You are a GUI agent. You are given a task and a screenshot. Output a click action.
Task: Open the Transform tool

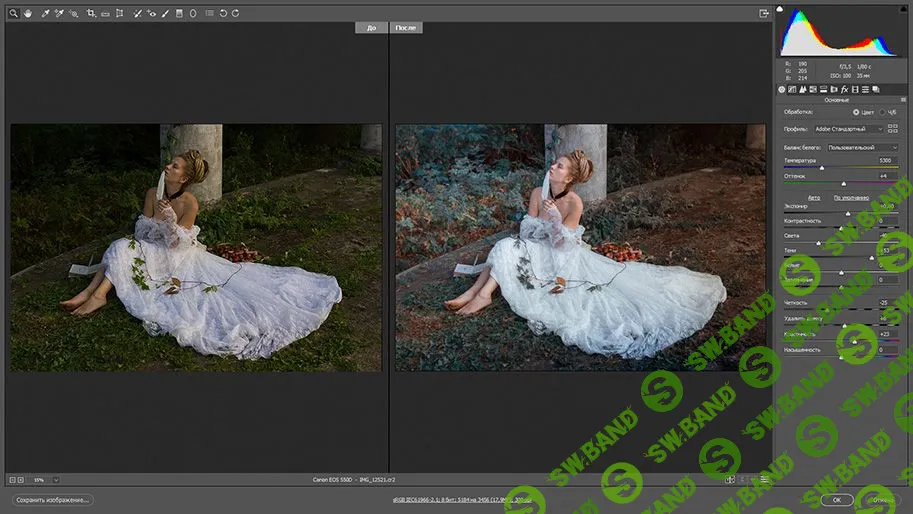(x=119, y=13)
